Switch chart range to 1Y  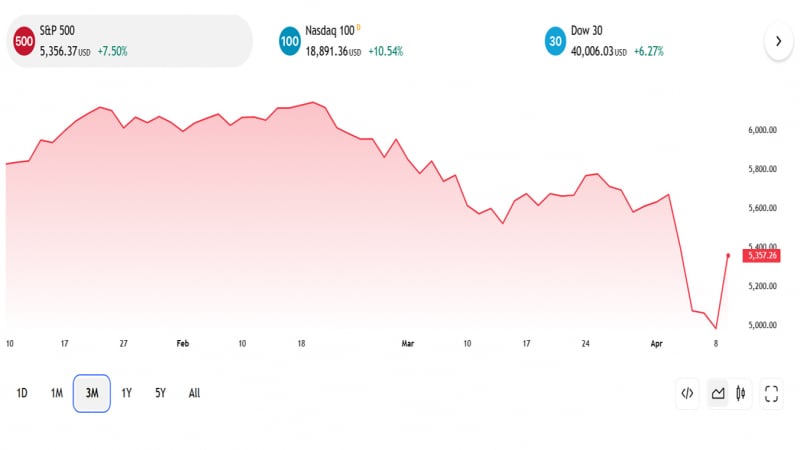coord(126,393)
